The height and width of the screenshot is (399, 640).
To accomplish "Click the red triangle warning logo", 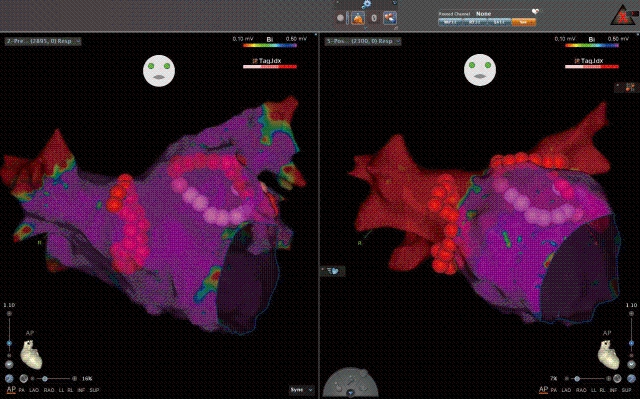I will coord(622,15).
